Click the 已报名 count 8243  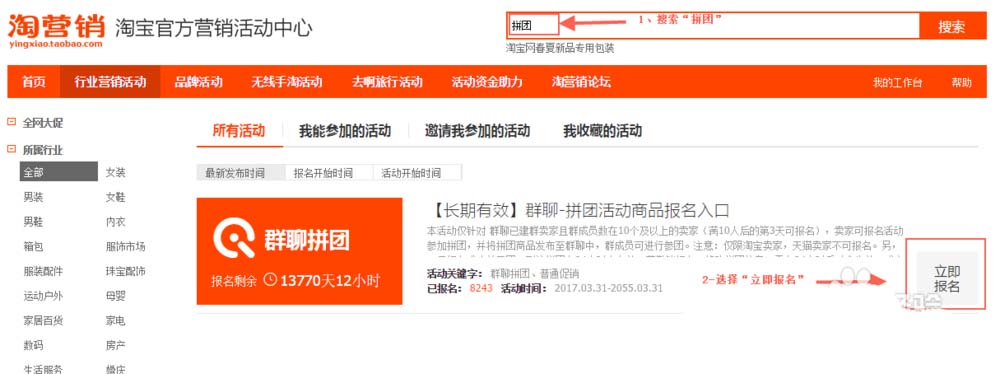click(481, 288)
